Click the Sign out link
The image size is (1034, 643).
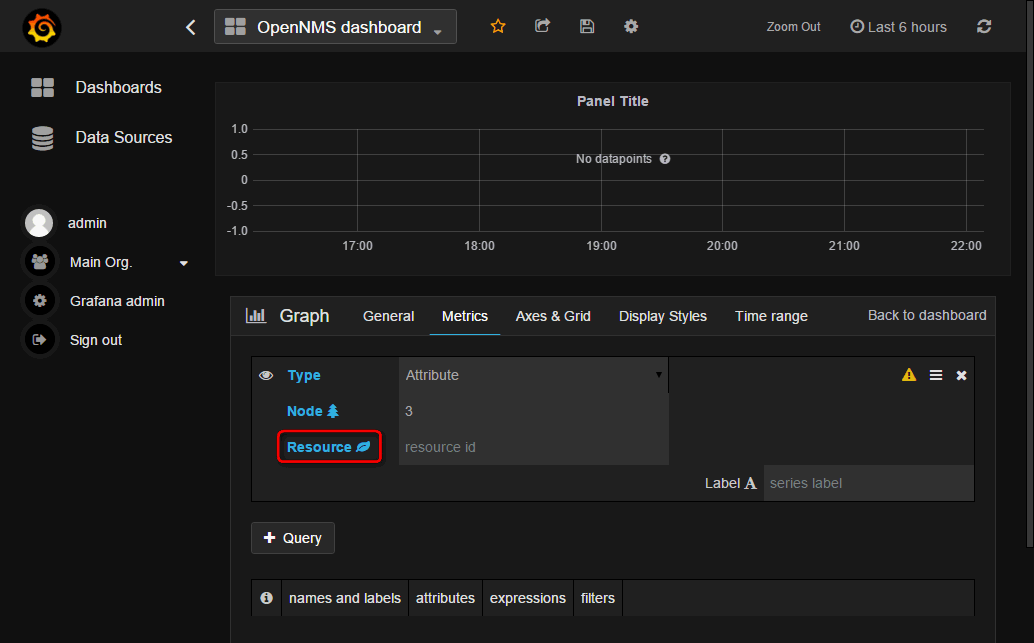[96, 340]
